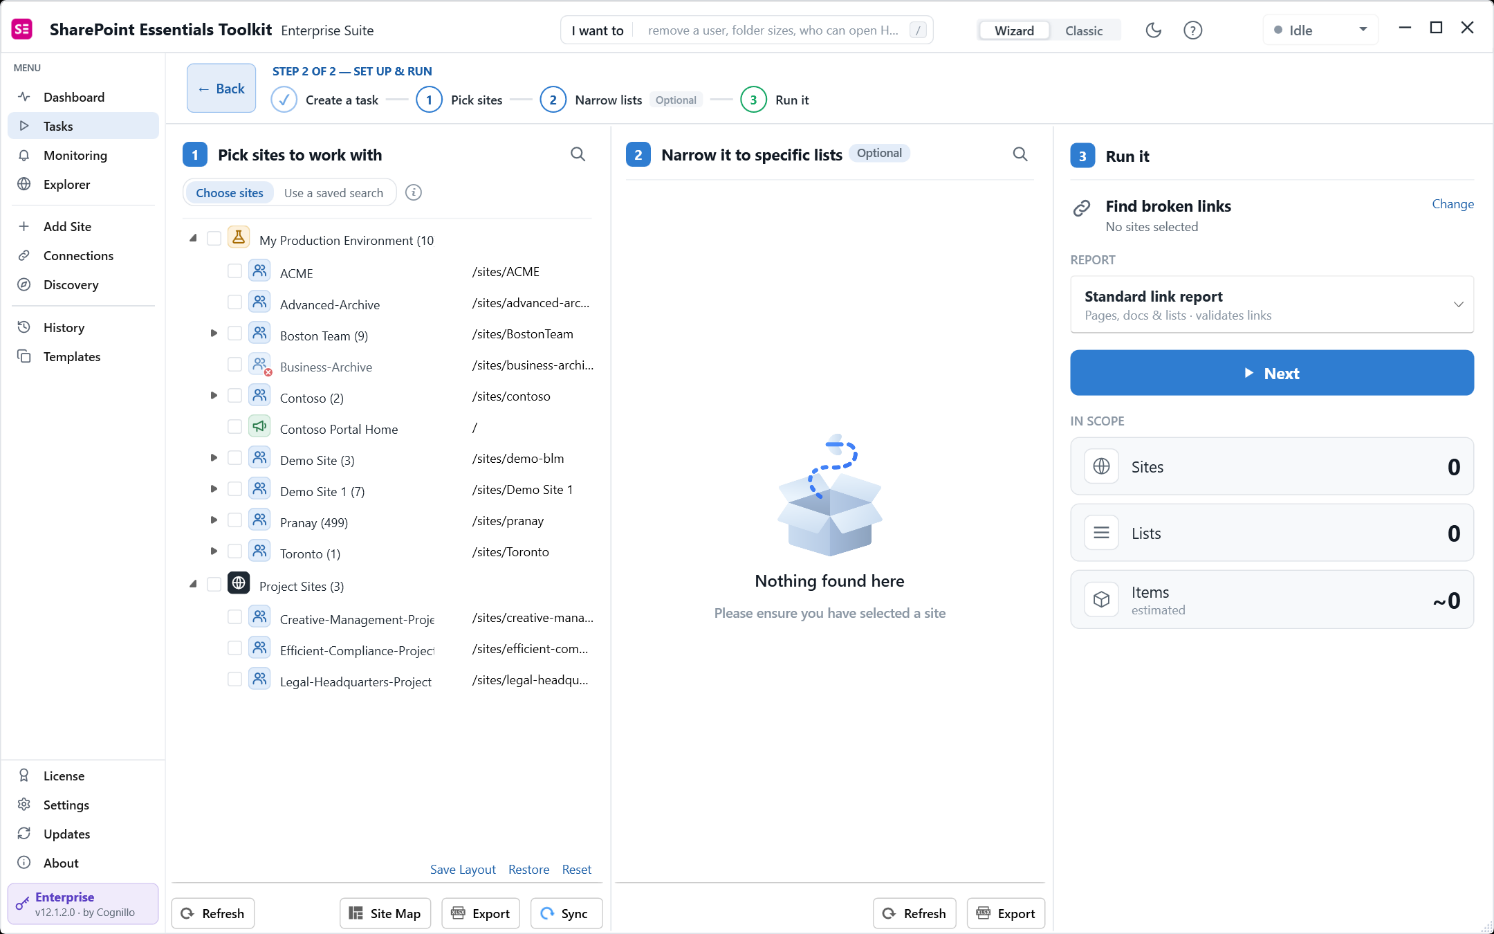Expand the Contoso site node
This screenshot has height=934, width=1494.
coord(214,396)
